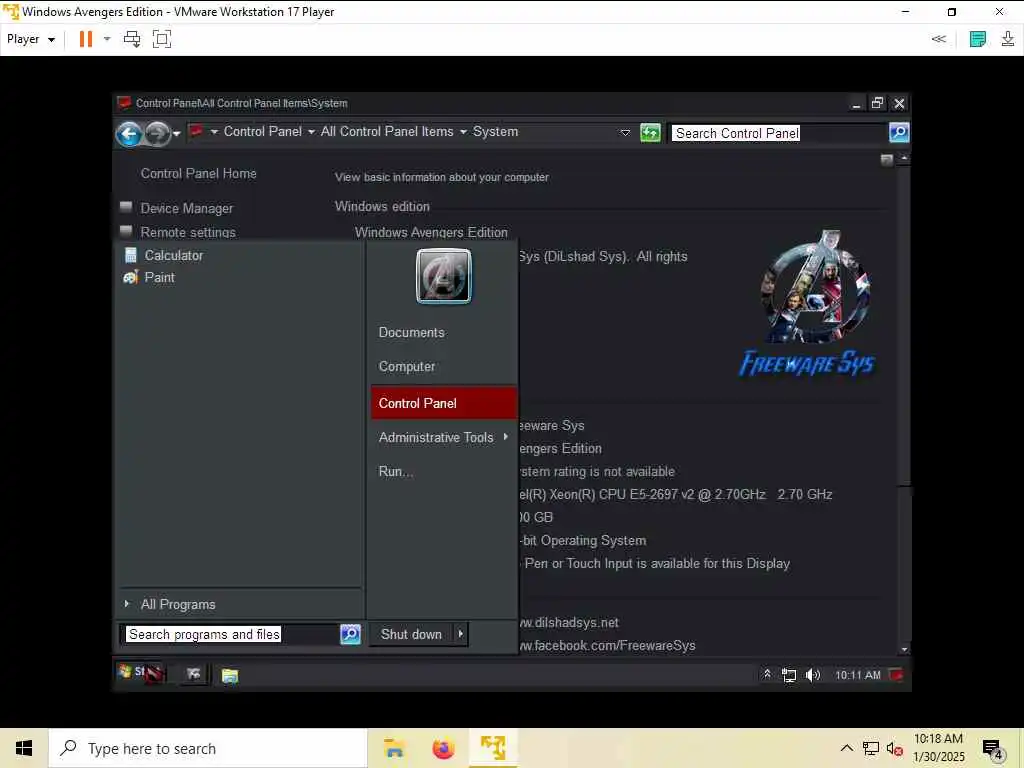Viewport: 1024px width, 768px height.
Task: Click the host Type here to search box
Action: point(208,748)
